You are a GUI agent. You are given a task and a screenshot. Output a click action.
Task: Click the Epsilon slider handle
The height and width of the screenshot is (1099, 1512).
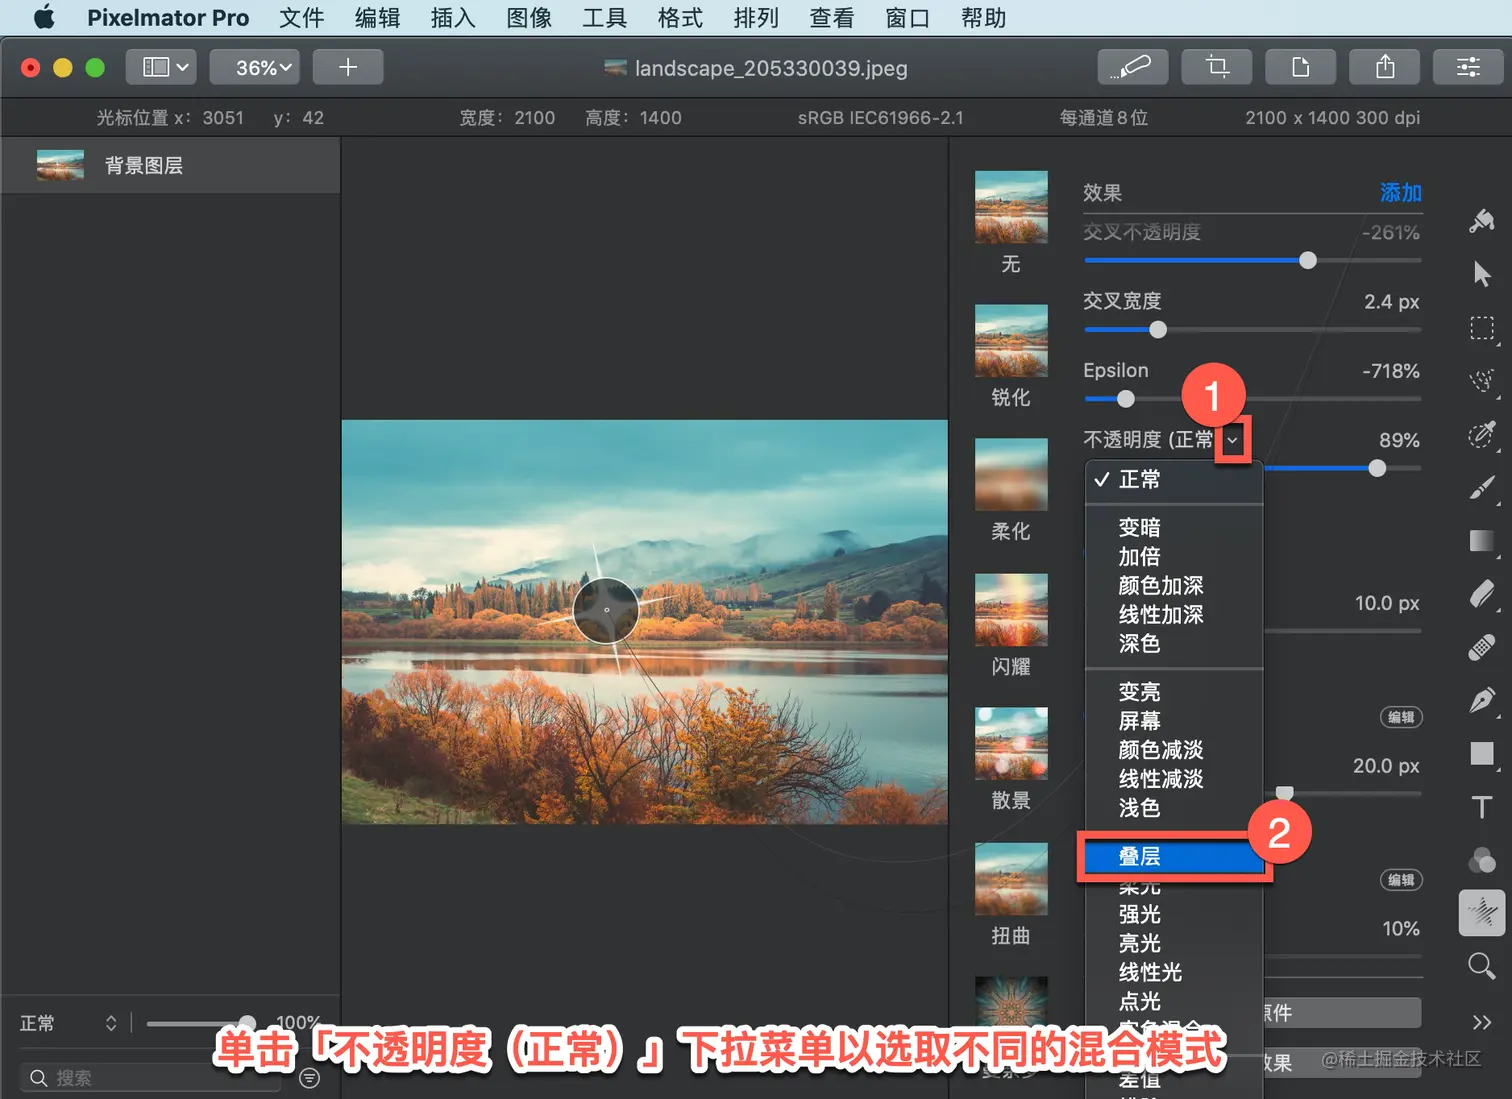1126,399
